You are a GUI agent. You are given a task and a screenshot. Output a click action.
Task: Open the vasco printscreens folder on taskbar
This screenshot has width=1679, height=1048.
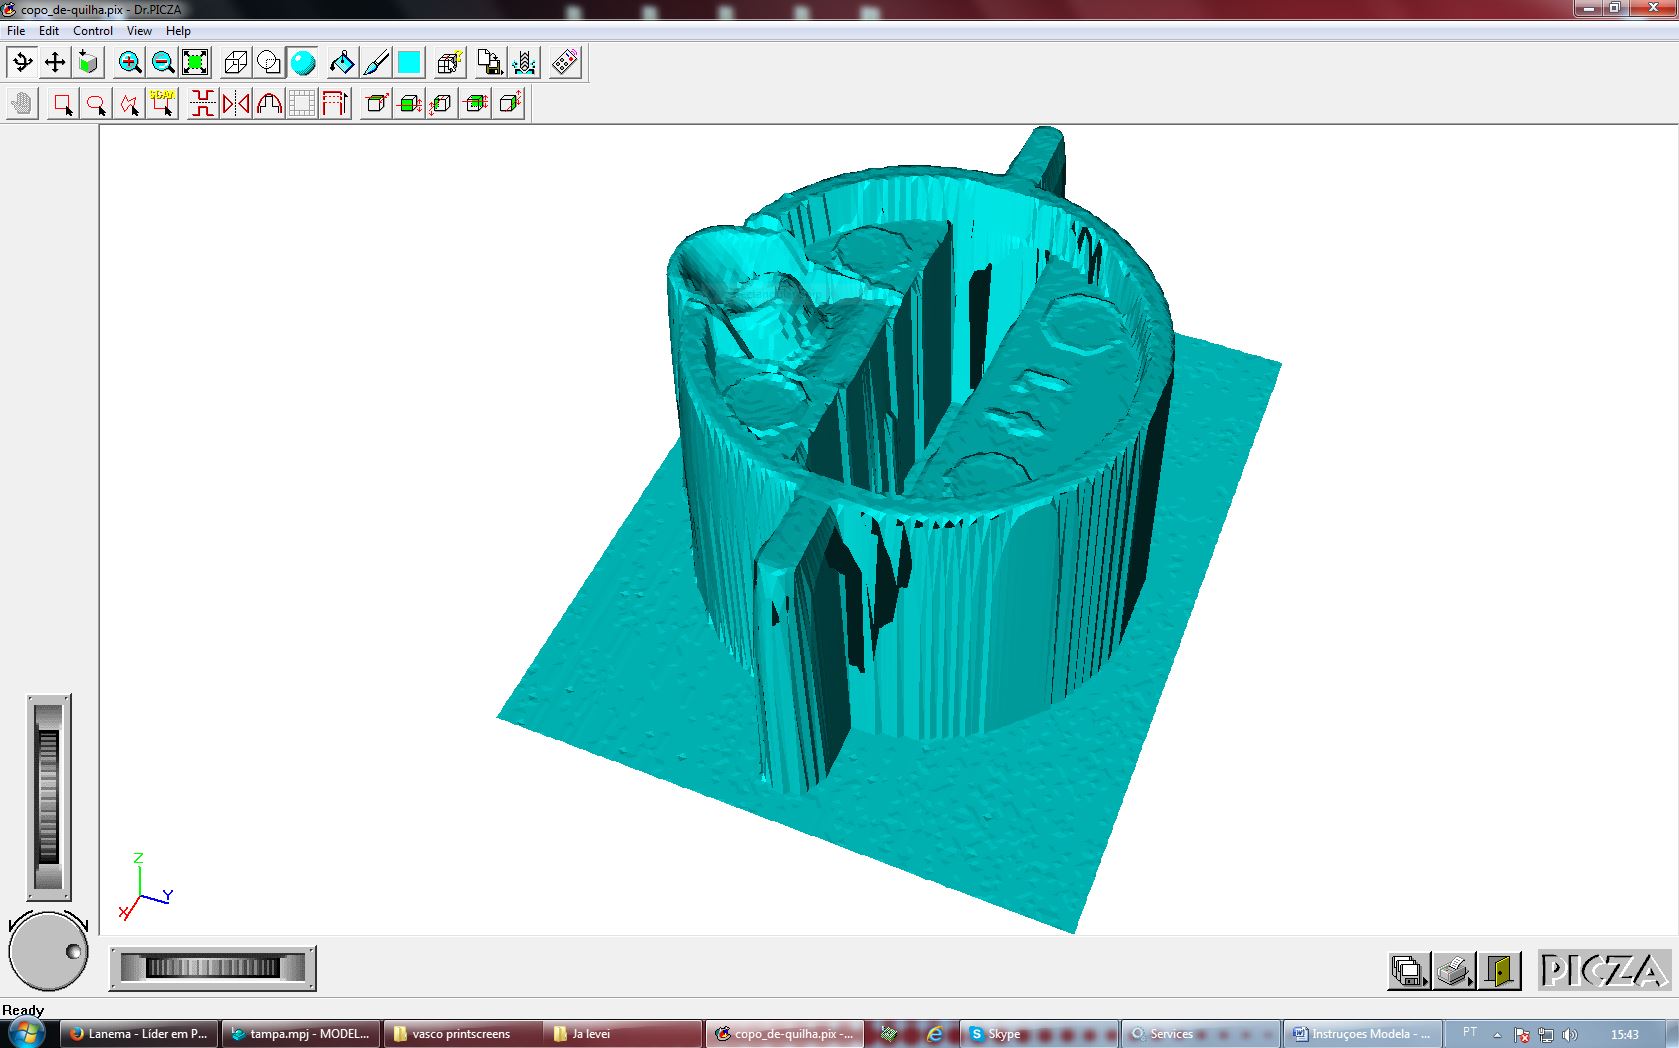coord(463,1034)
